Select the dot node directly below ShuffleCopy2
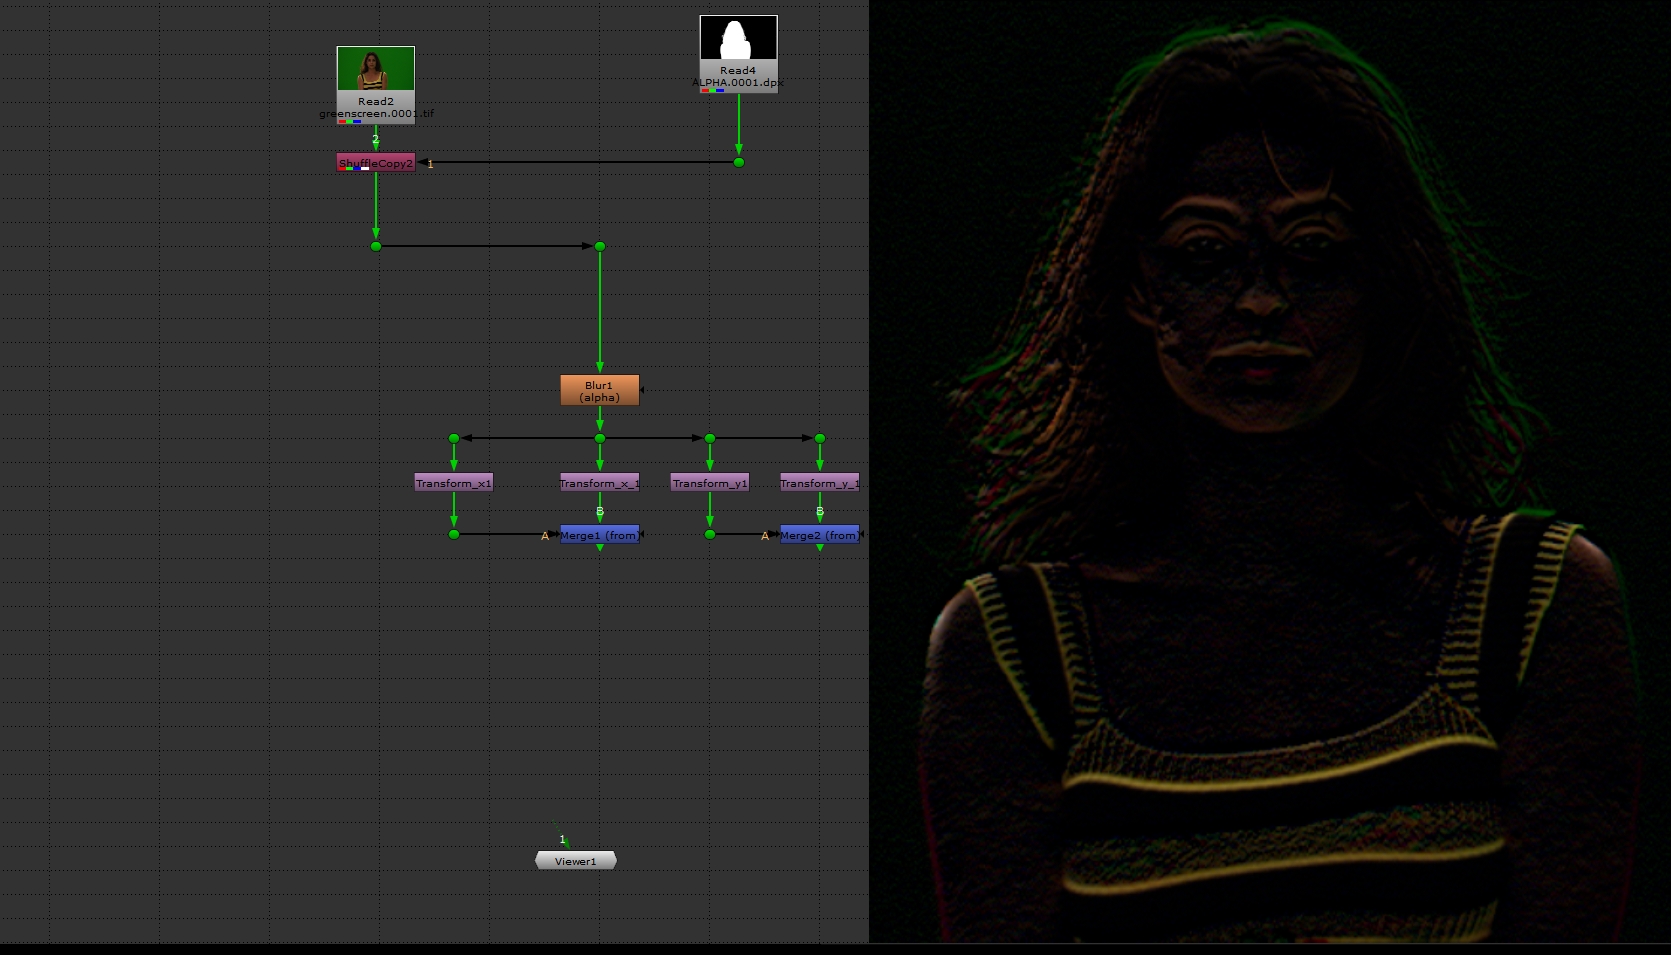The width and height of the screenshot is (1671, 955). click(376, 246)
